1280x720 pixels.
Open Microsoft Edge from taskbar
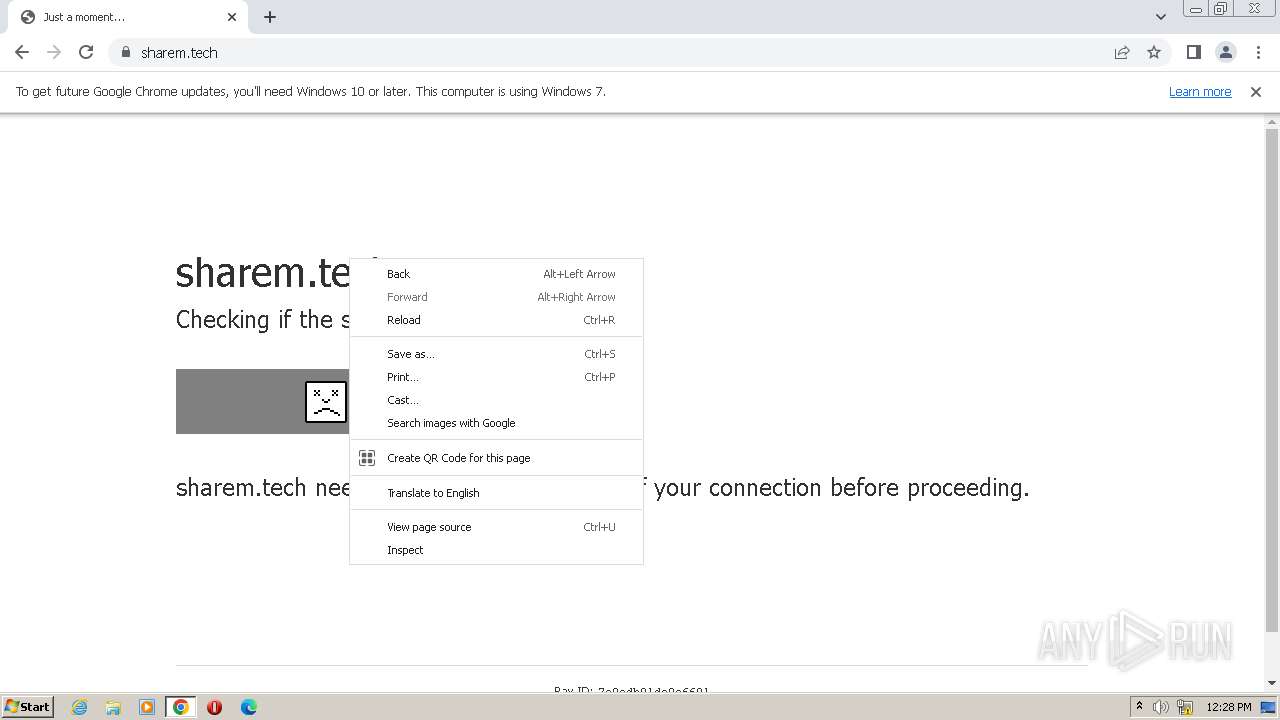point(249,707)
